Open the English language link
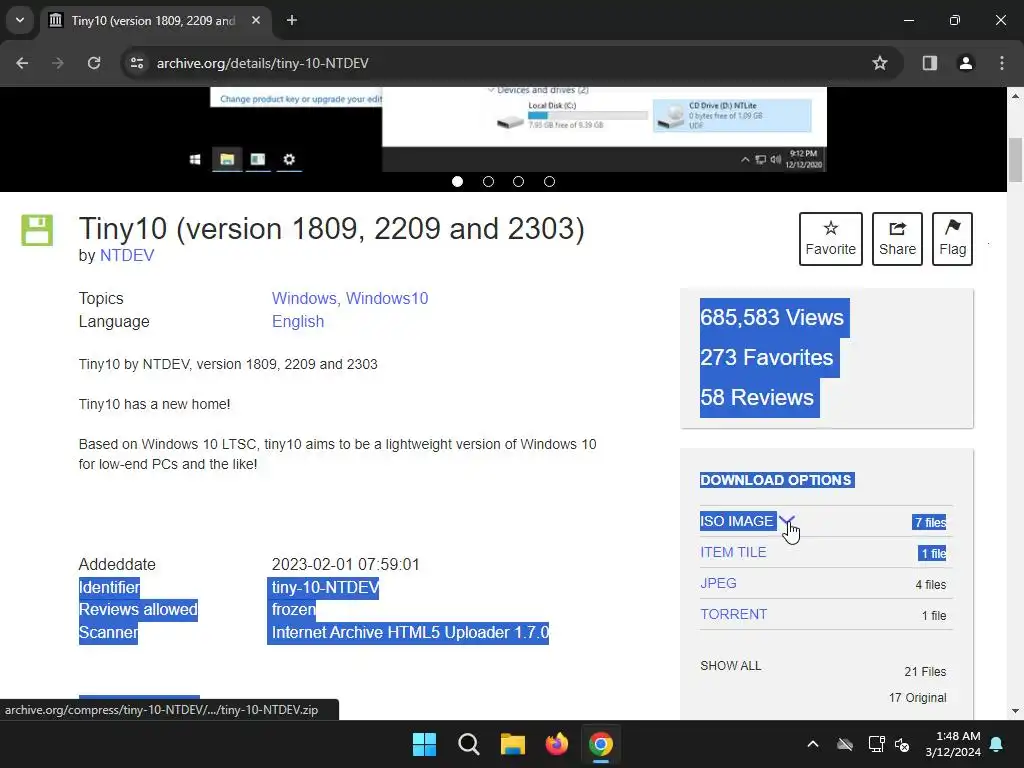This screenshot has height=768, width=1024. (x=298, y=321)
